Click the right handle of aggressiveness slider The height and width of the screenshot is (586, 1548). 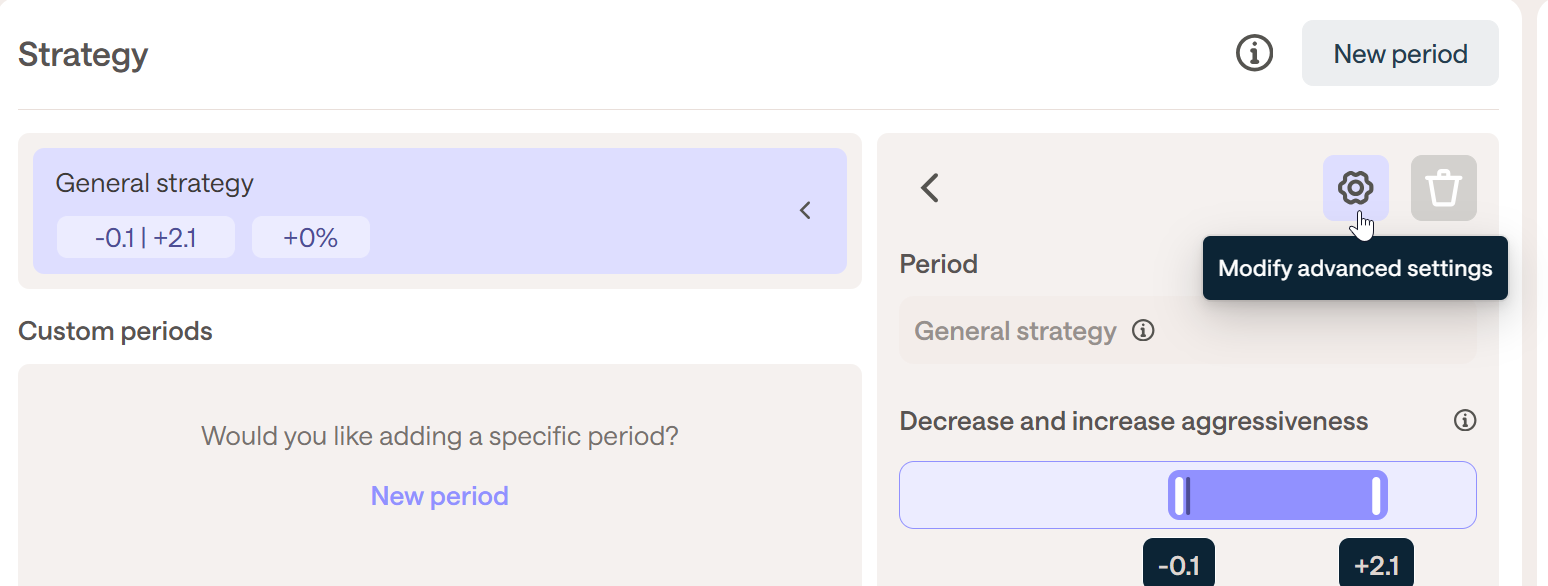pyautogui.click(x=1376, y=495)
